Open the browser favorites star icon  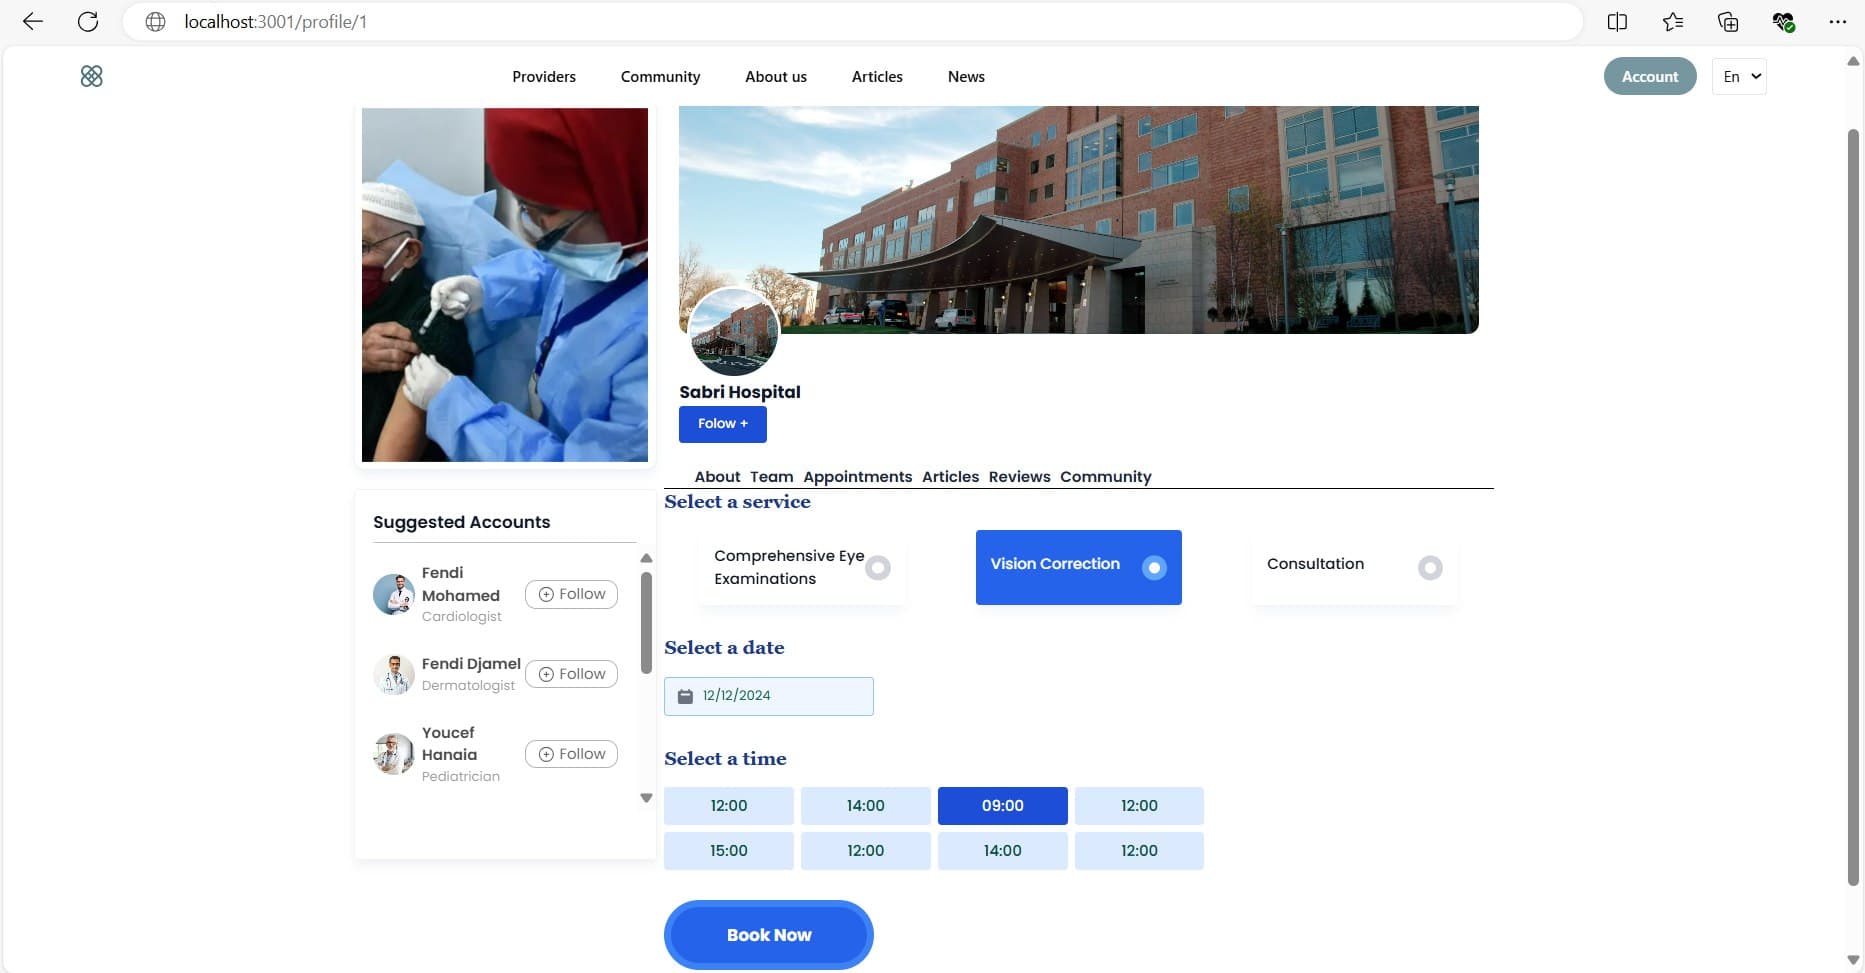[1672, 22]
